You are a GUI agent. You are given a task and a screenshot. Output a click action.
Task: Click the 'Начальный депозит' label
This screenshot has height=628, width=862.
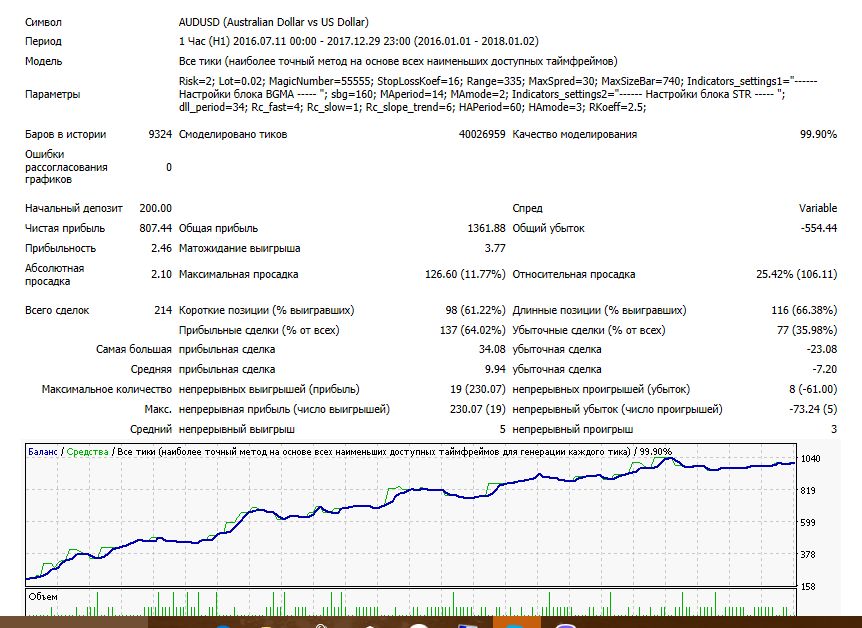[74, 208]
